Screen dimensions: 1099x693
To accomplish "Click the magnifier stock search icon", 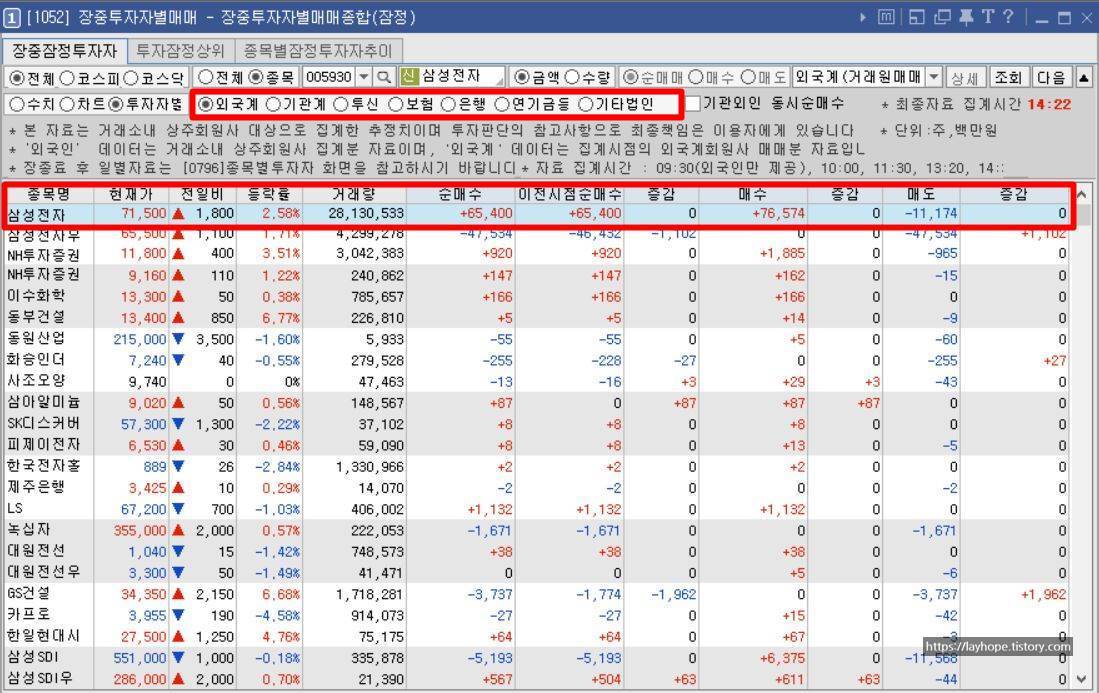I will tap(383, 77).
